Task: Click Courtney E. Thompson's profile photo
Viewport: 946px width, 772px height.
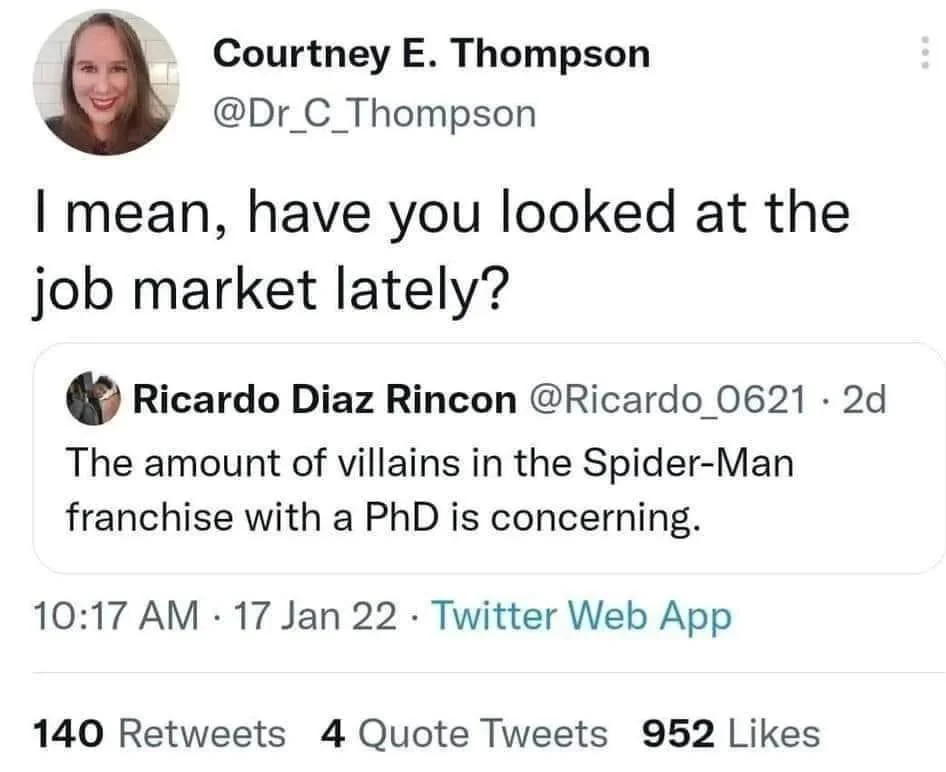Action: coord(106,83)
